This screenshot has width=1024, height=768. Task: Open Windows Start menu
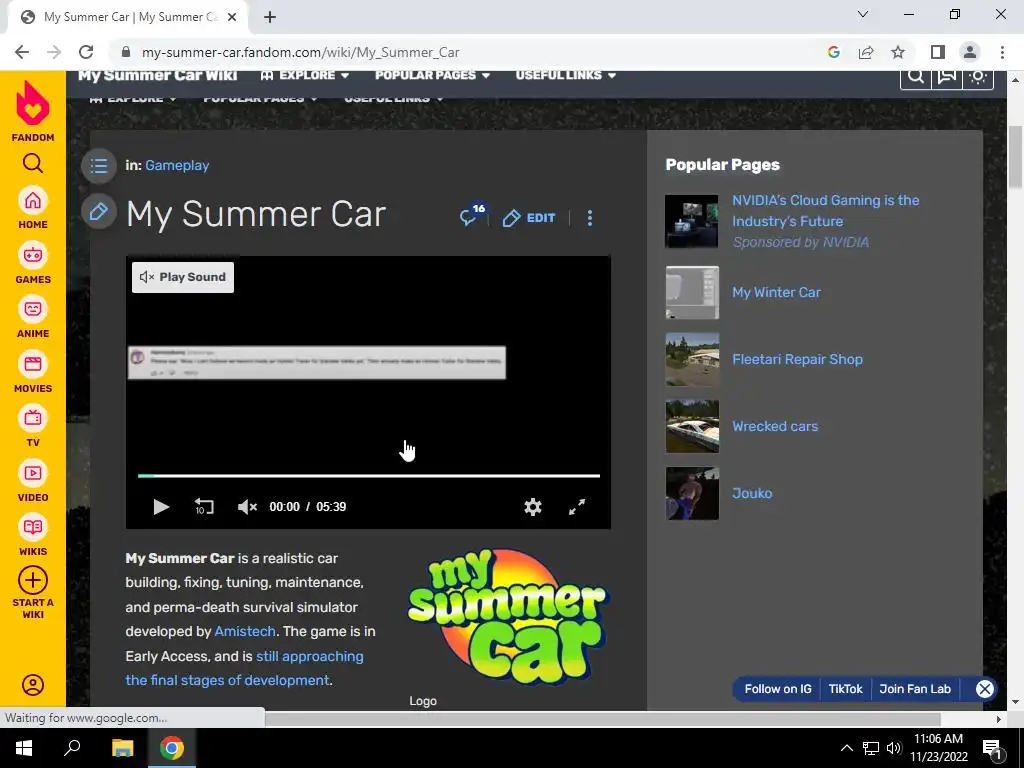pyautogui.click(x=24, y=748)
